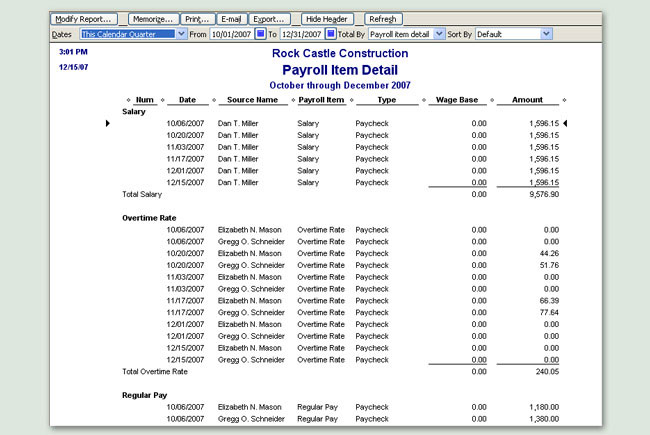Viewport: 650px width, 435px height.
Task: Expand the Dates range dropdown
Action: click(x=181, y=34)
